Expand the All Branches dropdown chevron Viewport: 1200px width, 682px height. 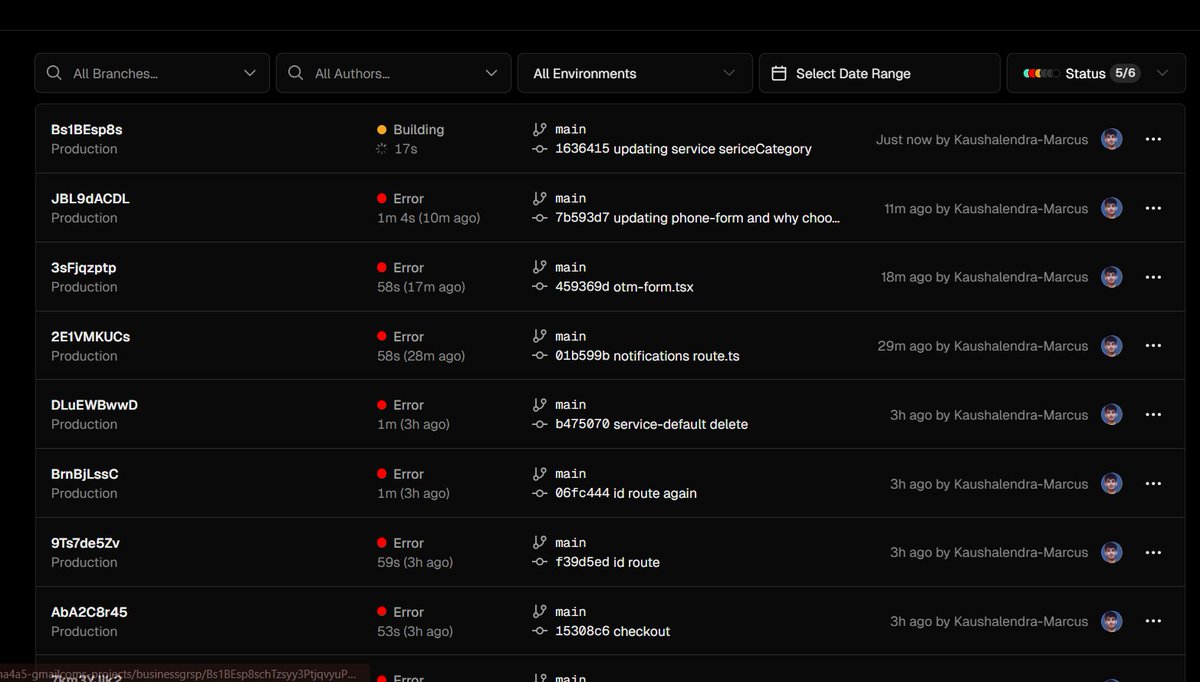click(x=250, y=73)
